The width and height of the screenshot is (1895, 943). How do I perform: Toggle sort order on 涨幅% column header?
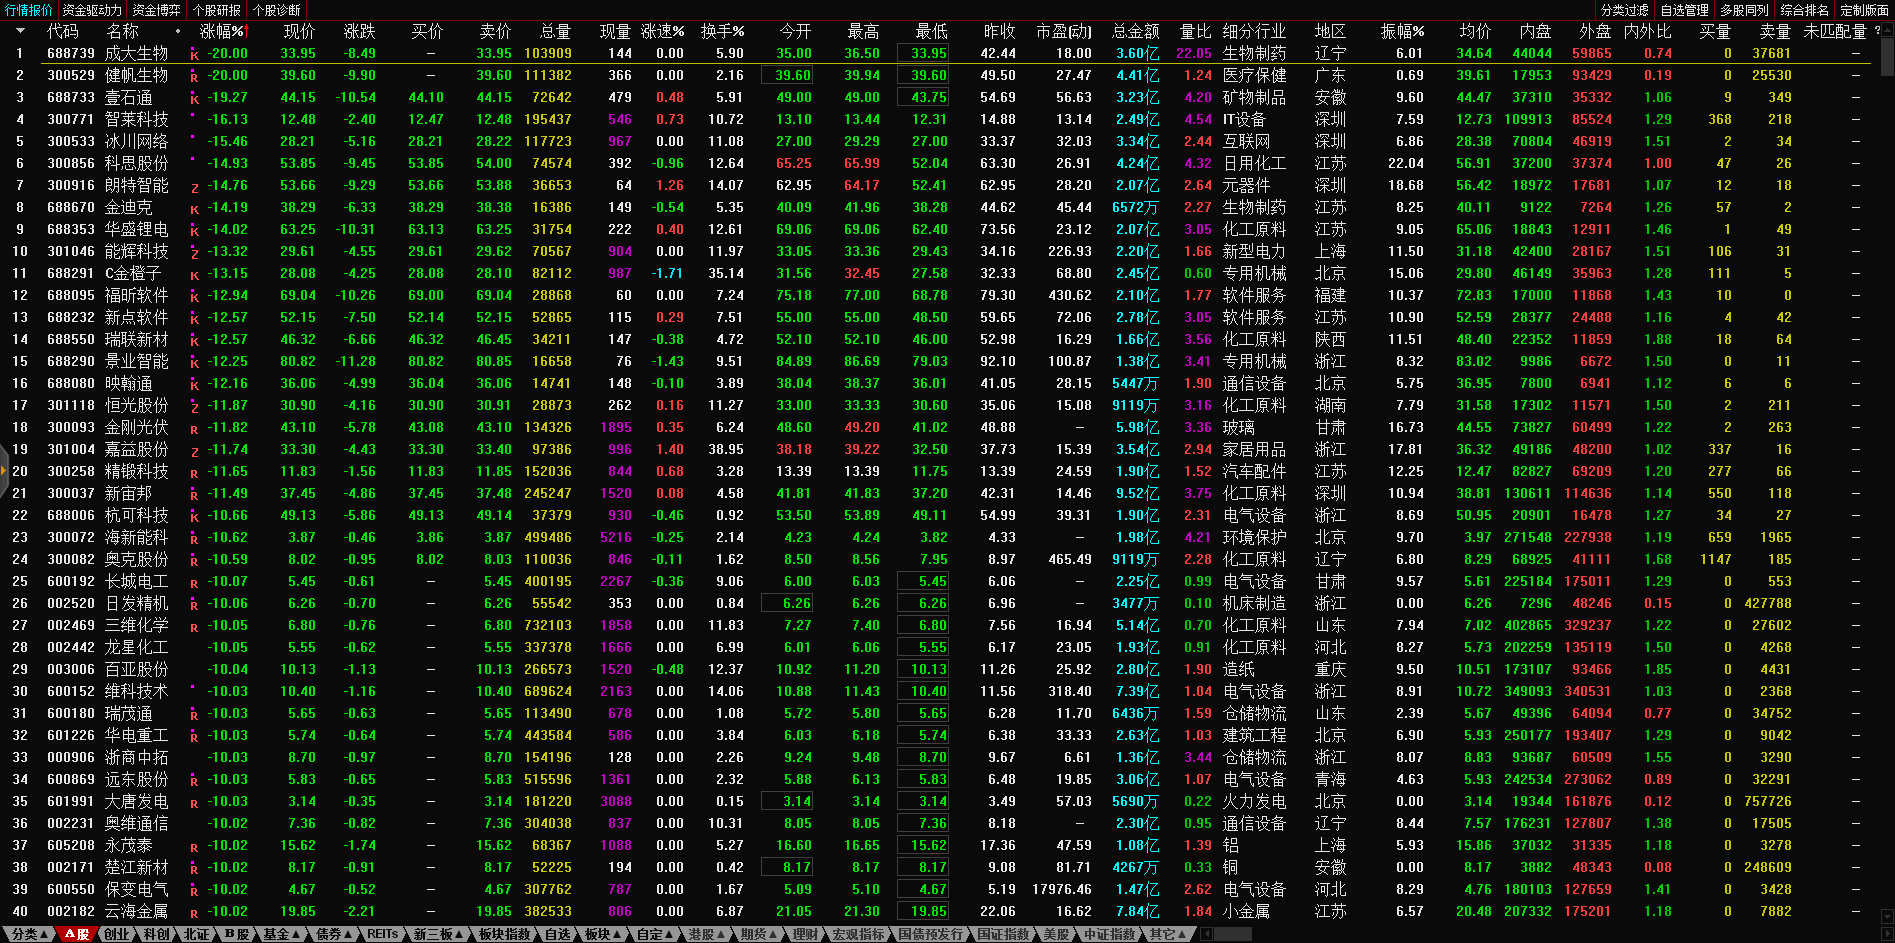(x=222, y=32)
